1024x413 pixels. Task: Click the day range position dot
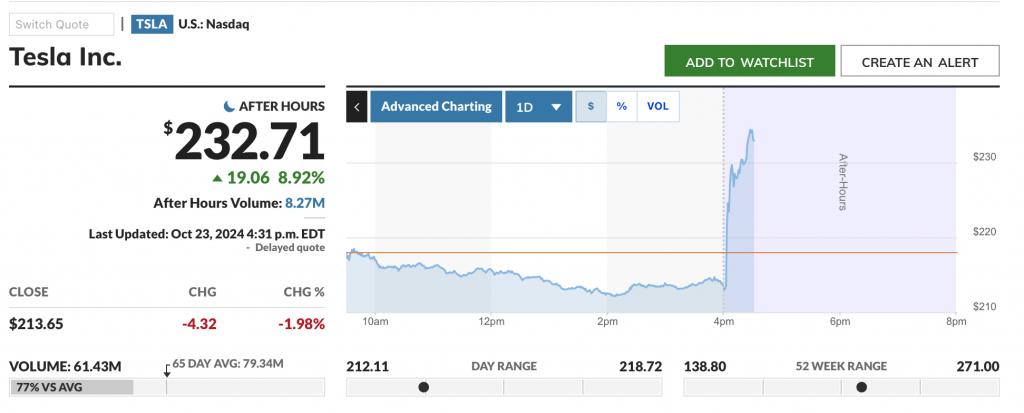point(423,387)
